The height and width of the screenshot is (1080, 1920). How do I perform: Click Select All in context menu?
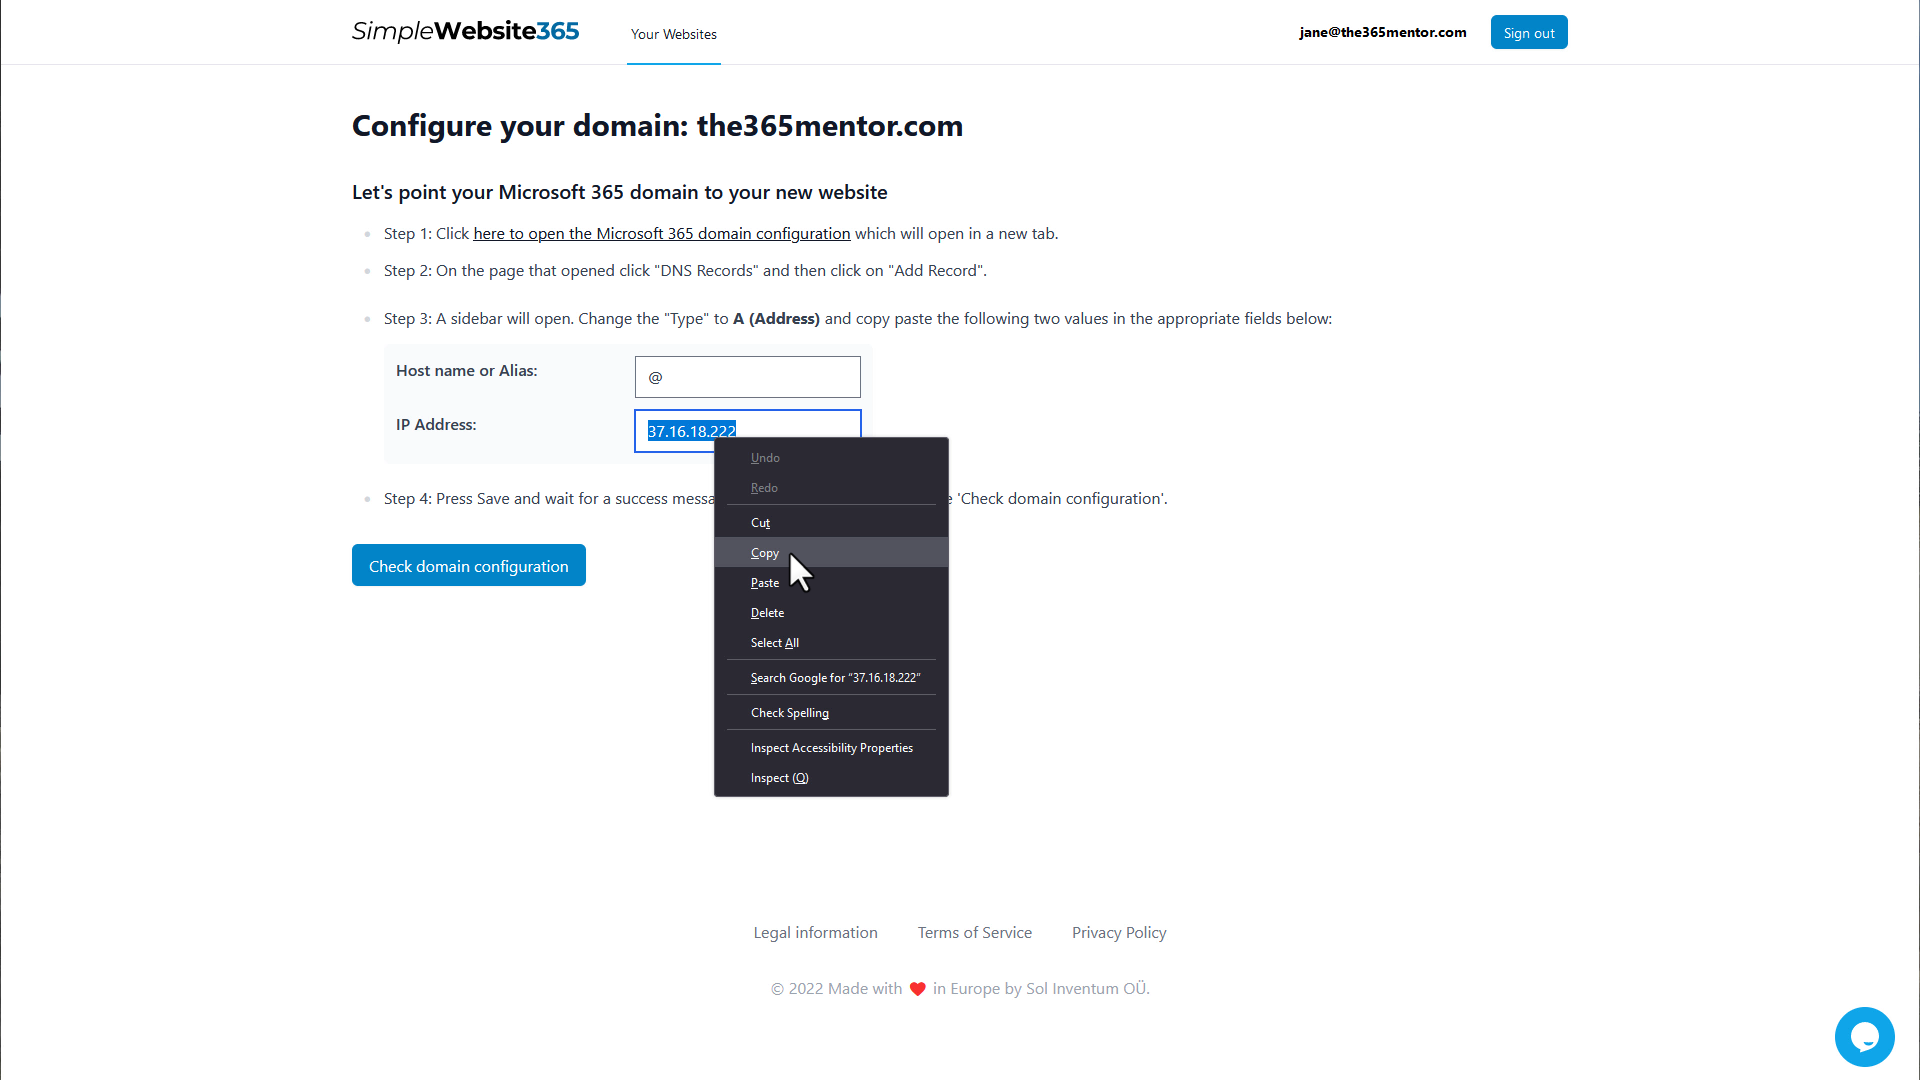tap(774, 642)
